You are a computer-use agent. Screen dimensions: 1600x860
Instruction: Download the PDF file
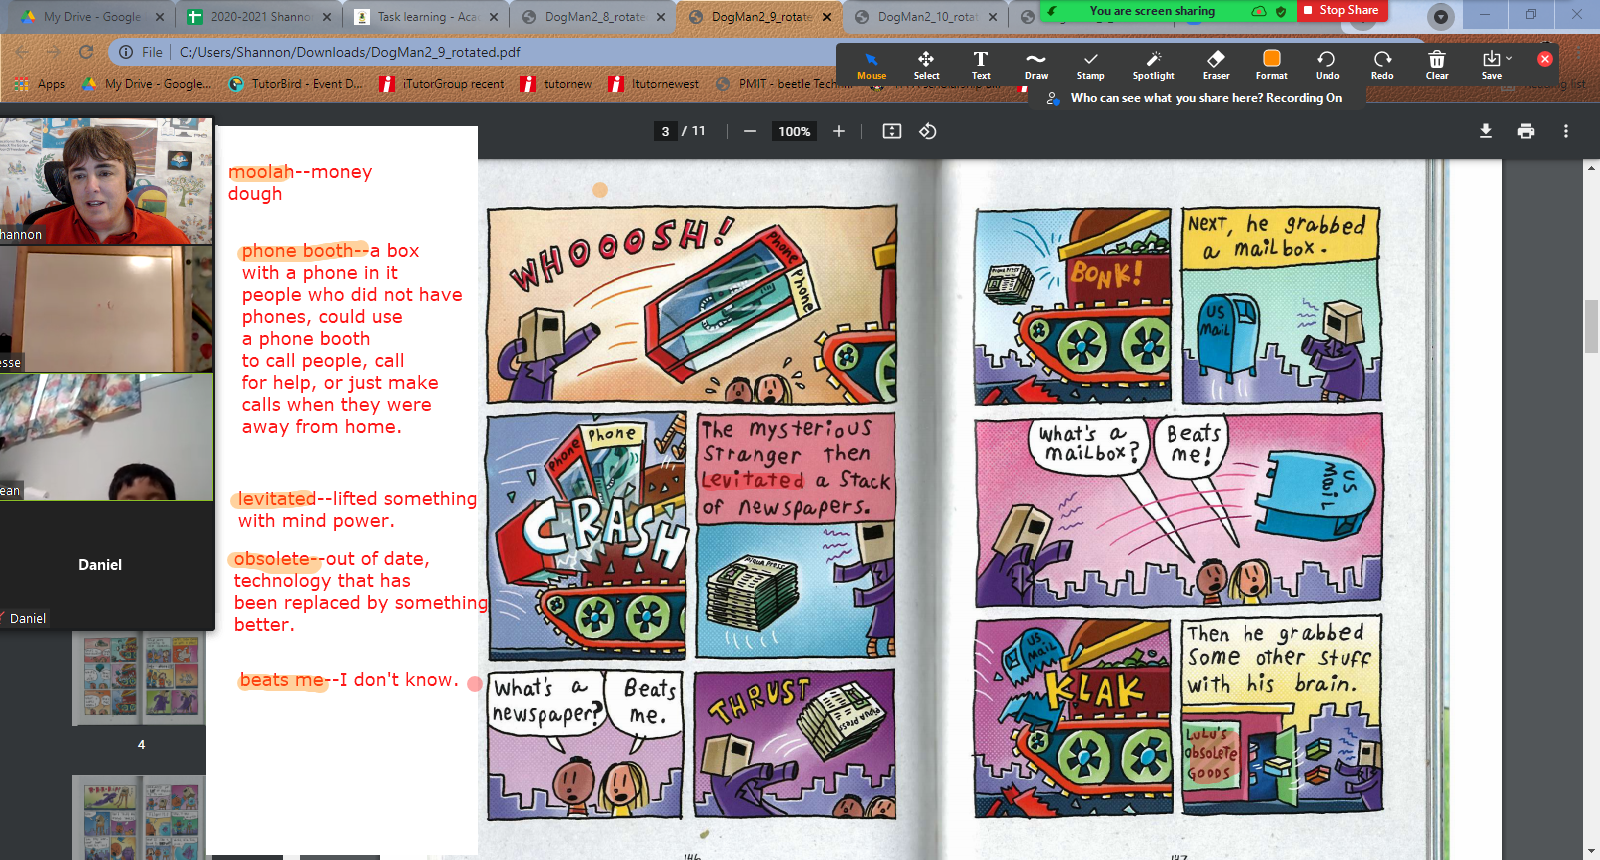[x=1486, y=131]
